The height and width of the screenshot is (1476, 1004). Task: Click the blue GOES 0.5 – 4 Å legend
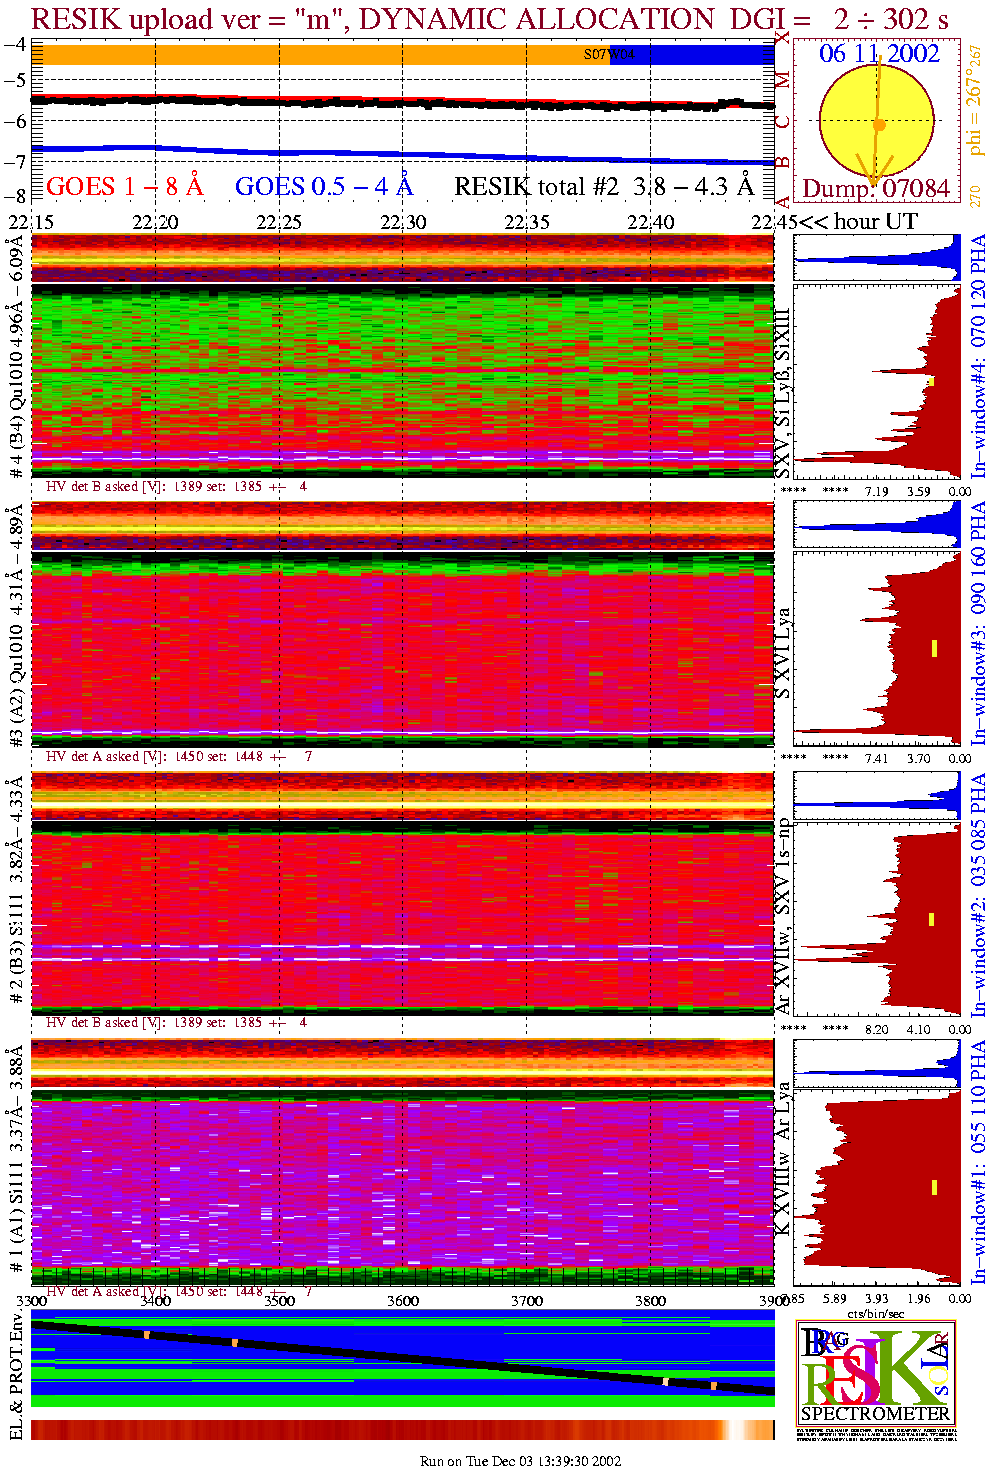[x=323, y=187]
